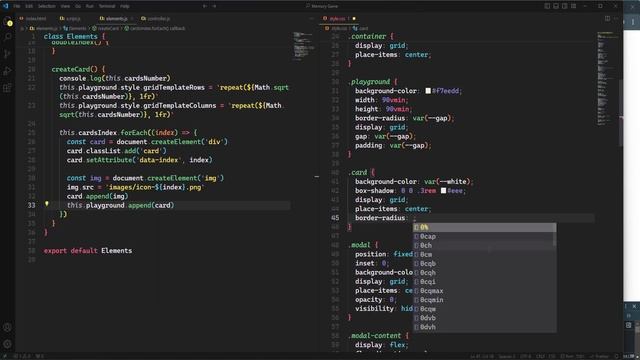Open the Help menu

pos(125,6)
